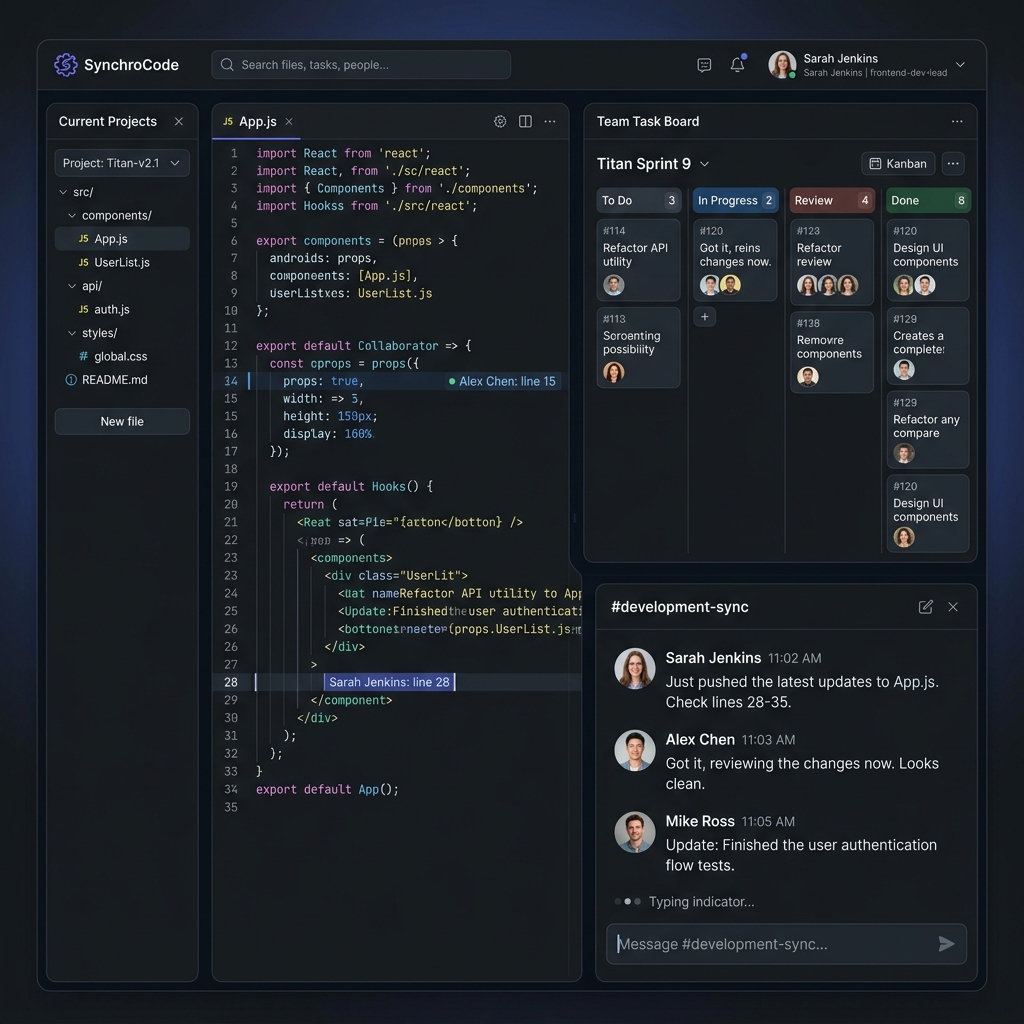The width and height of the screenshot is (1024, 1024).
Task: Click the To Do column header
Action: coord(638,200)
